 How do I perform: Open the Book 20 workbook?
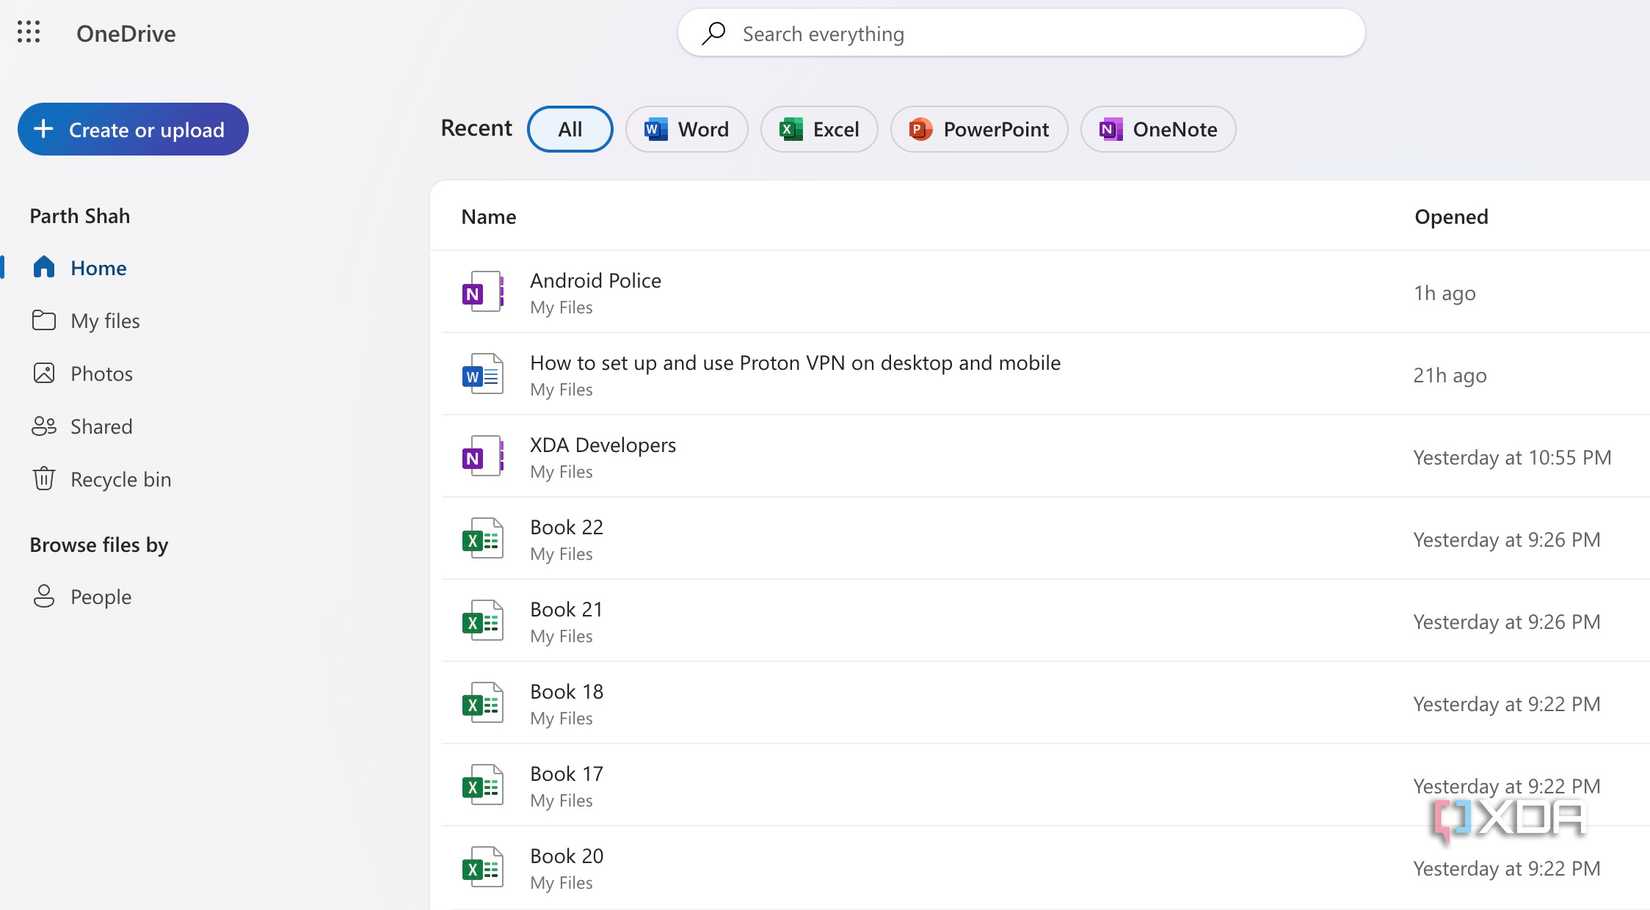click(566, 855)
